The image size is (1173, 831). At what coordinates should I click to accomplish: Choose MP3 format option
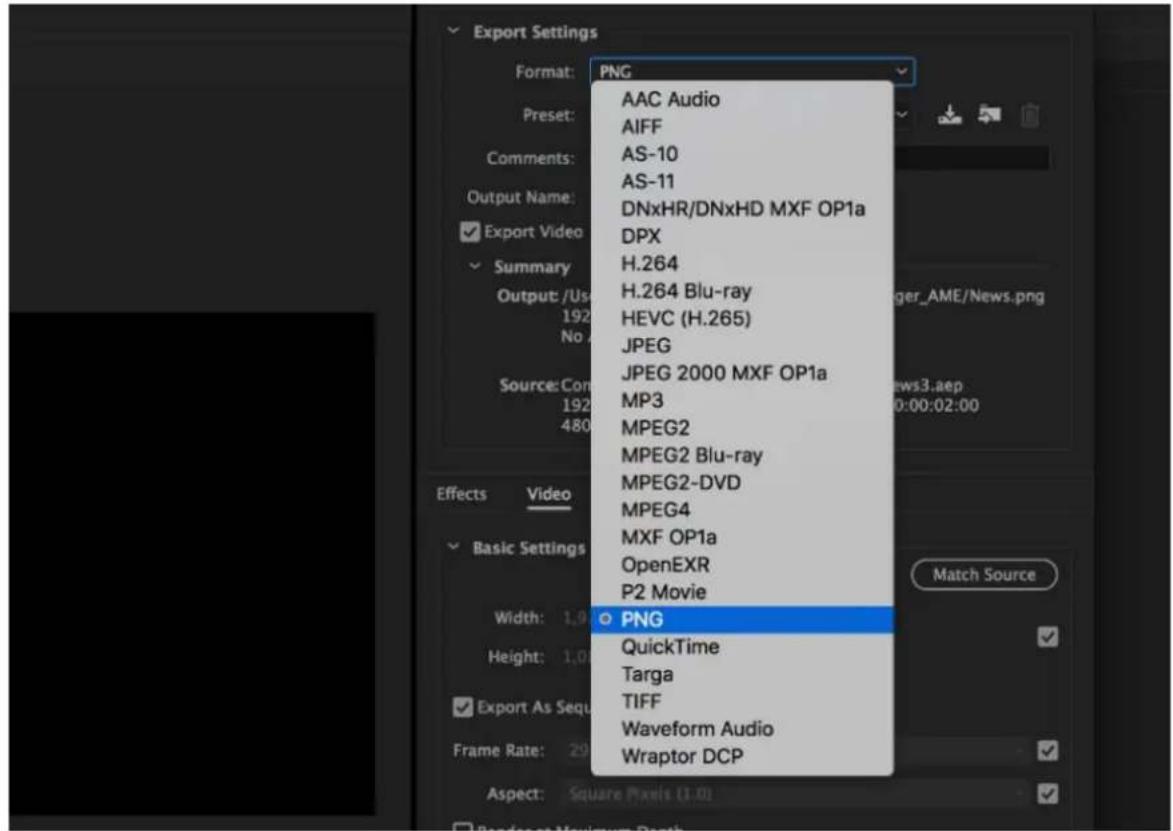(742, 400)
